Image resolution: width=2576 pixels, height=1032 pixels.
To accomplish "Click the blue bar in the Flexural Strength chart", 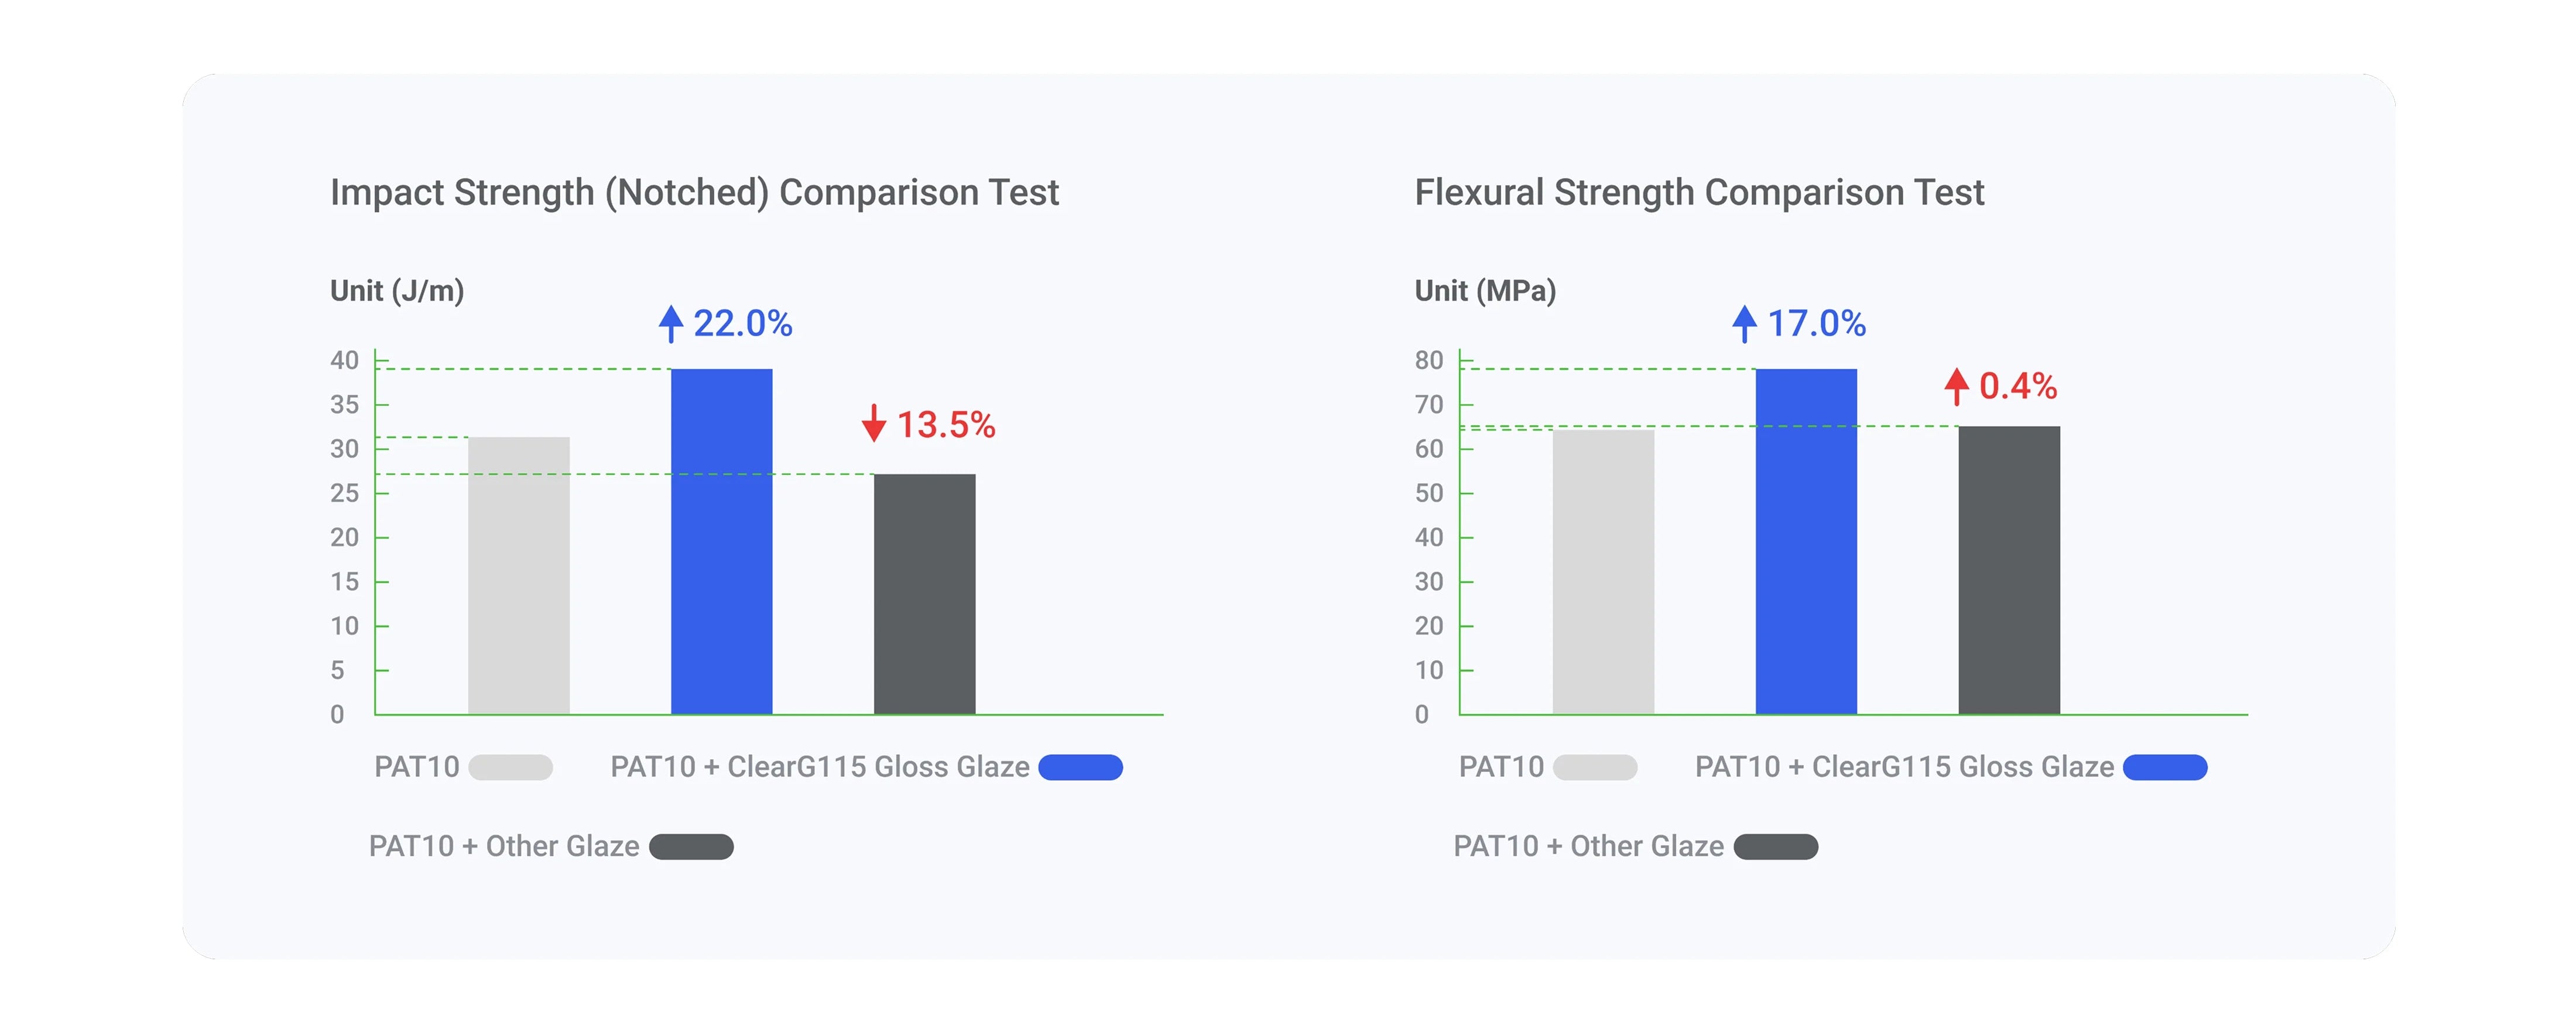I will click(1806, 541).
